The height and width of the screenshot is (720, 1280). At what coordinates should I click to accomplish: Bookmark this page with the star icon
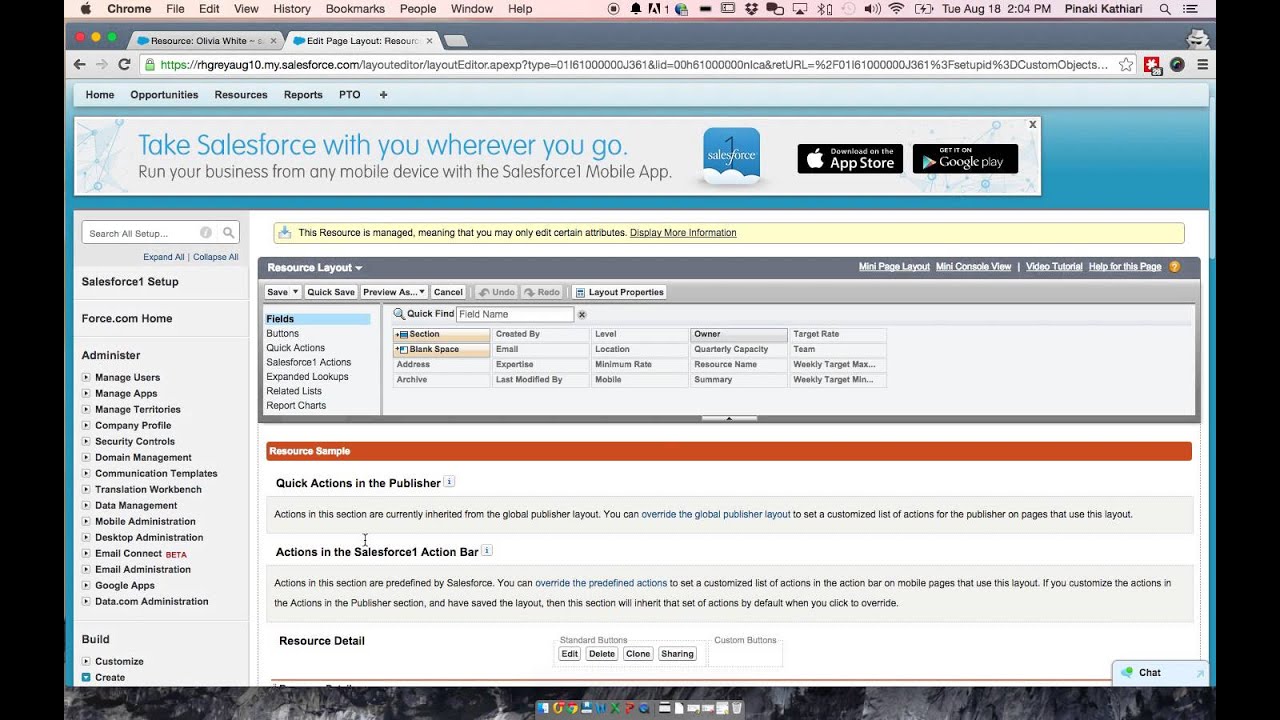point(1126,64)
